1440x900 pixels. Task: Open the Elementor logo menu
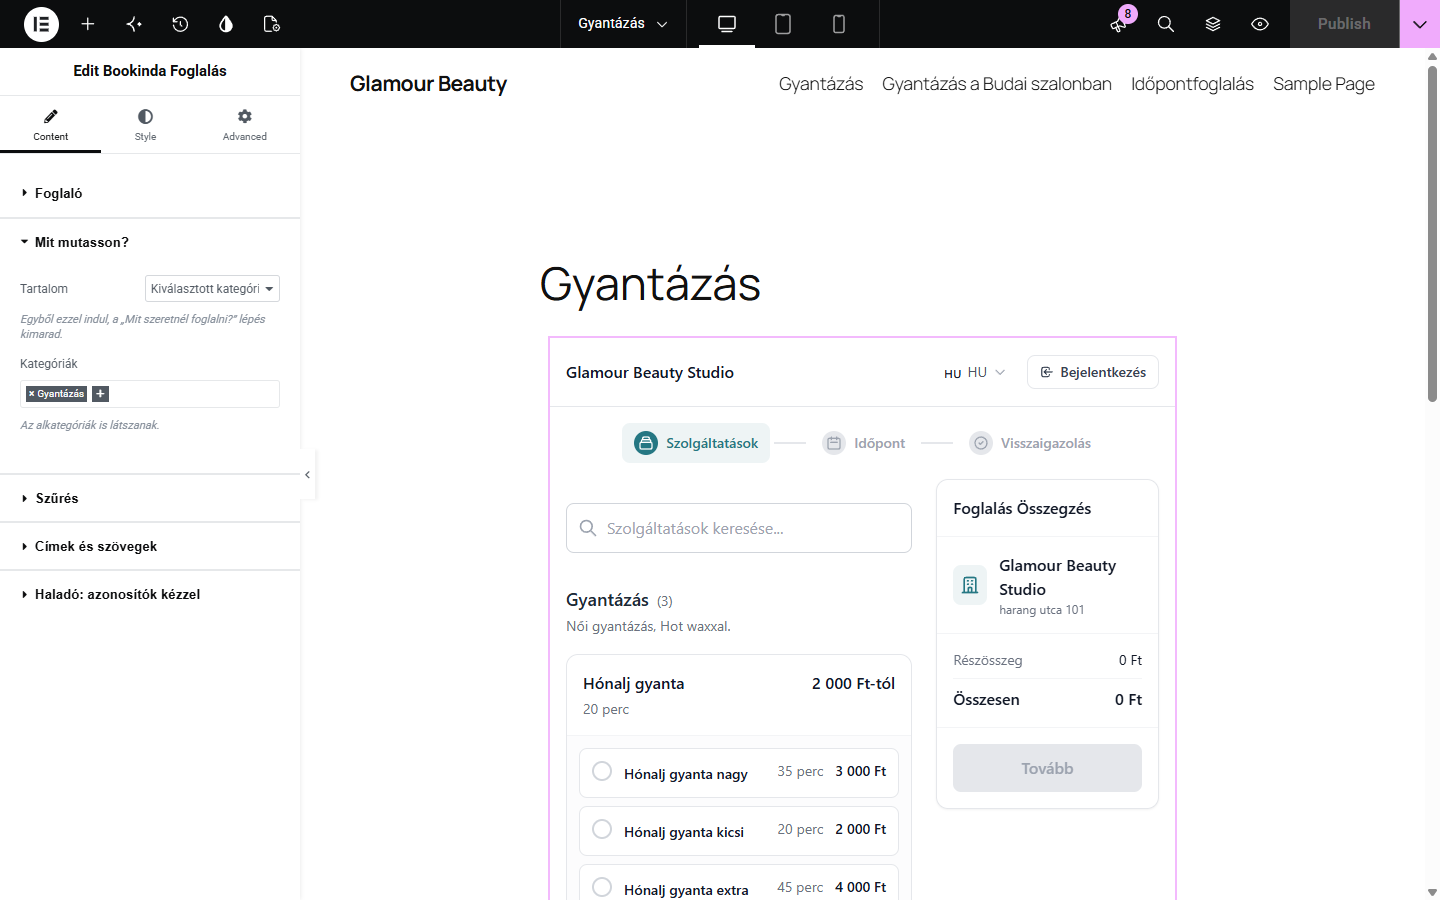(41, 24)
